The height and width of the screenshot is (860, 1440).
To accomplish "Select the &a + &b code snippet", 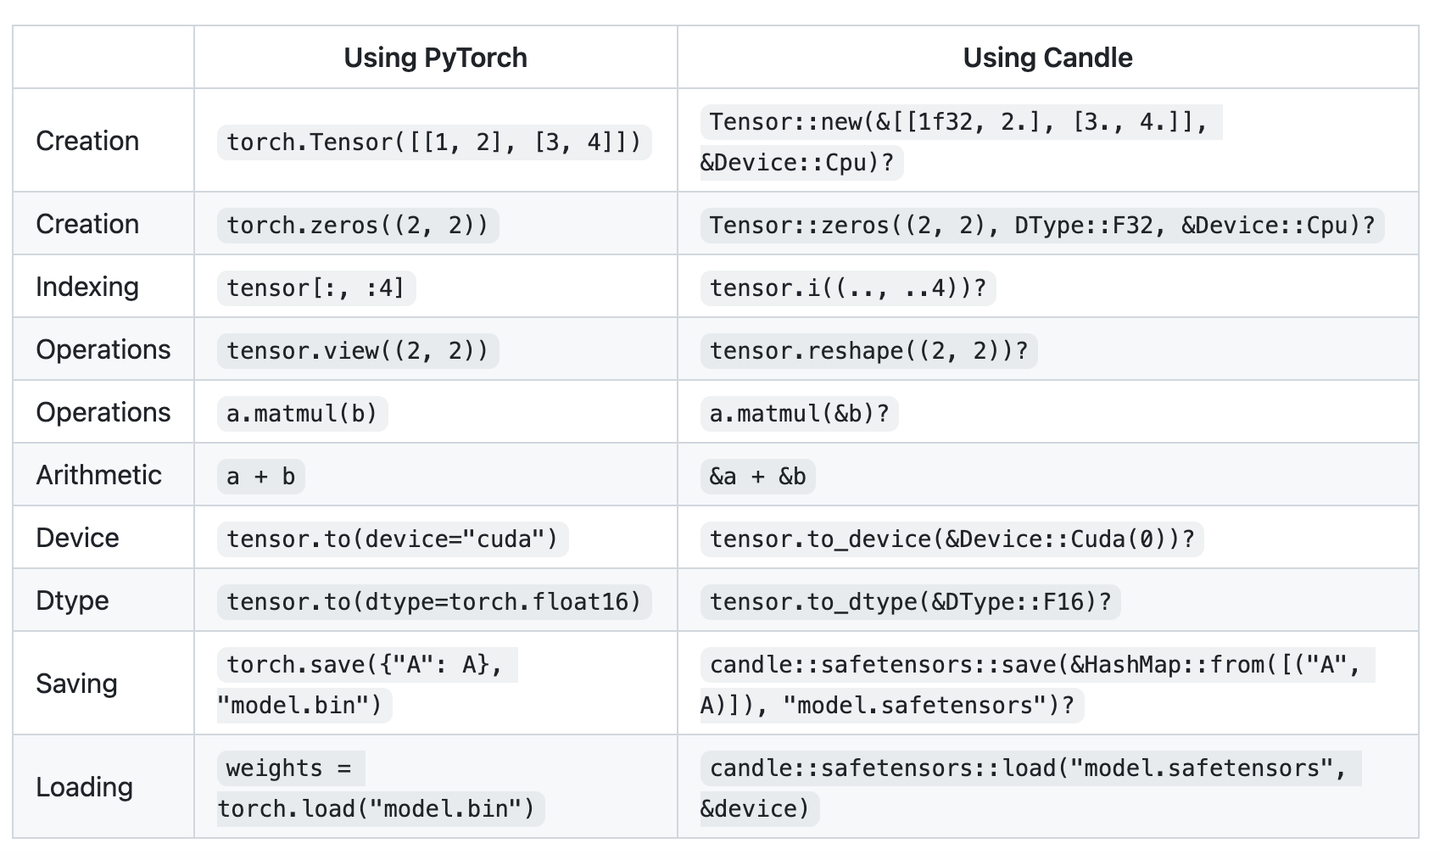I will tap(757, 476).
